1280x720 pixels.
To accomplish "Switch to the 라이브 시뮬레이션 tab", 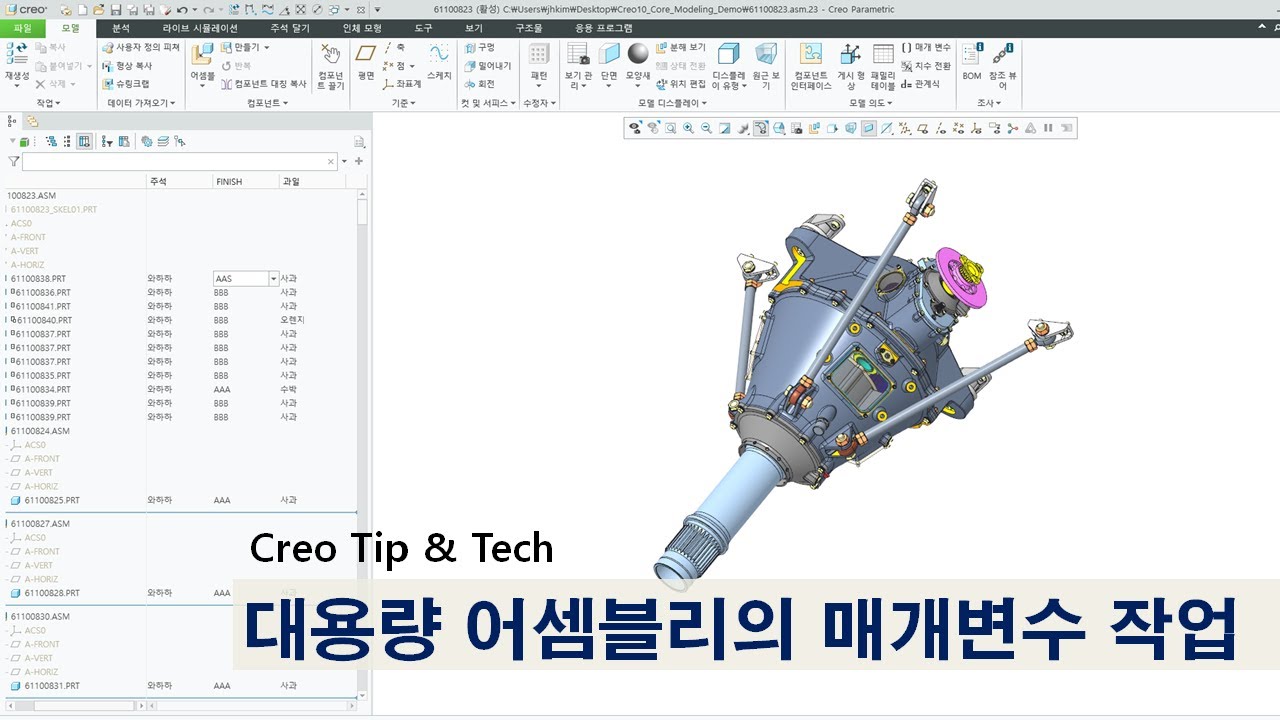I will (x=200, y=28).
